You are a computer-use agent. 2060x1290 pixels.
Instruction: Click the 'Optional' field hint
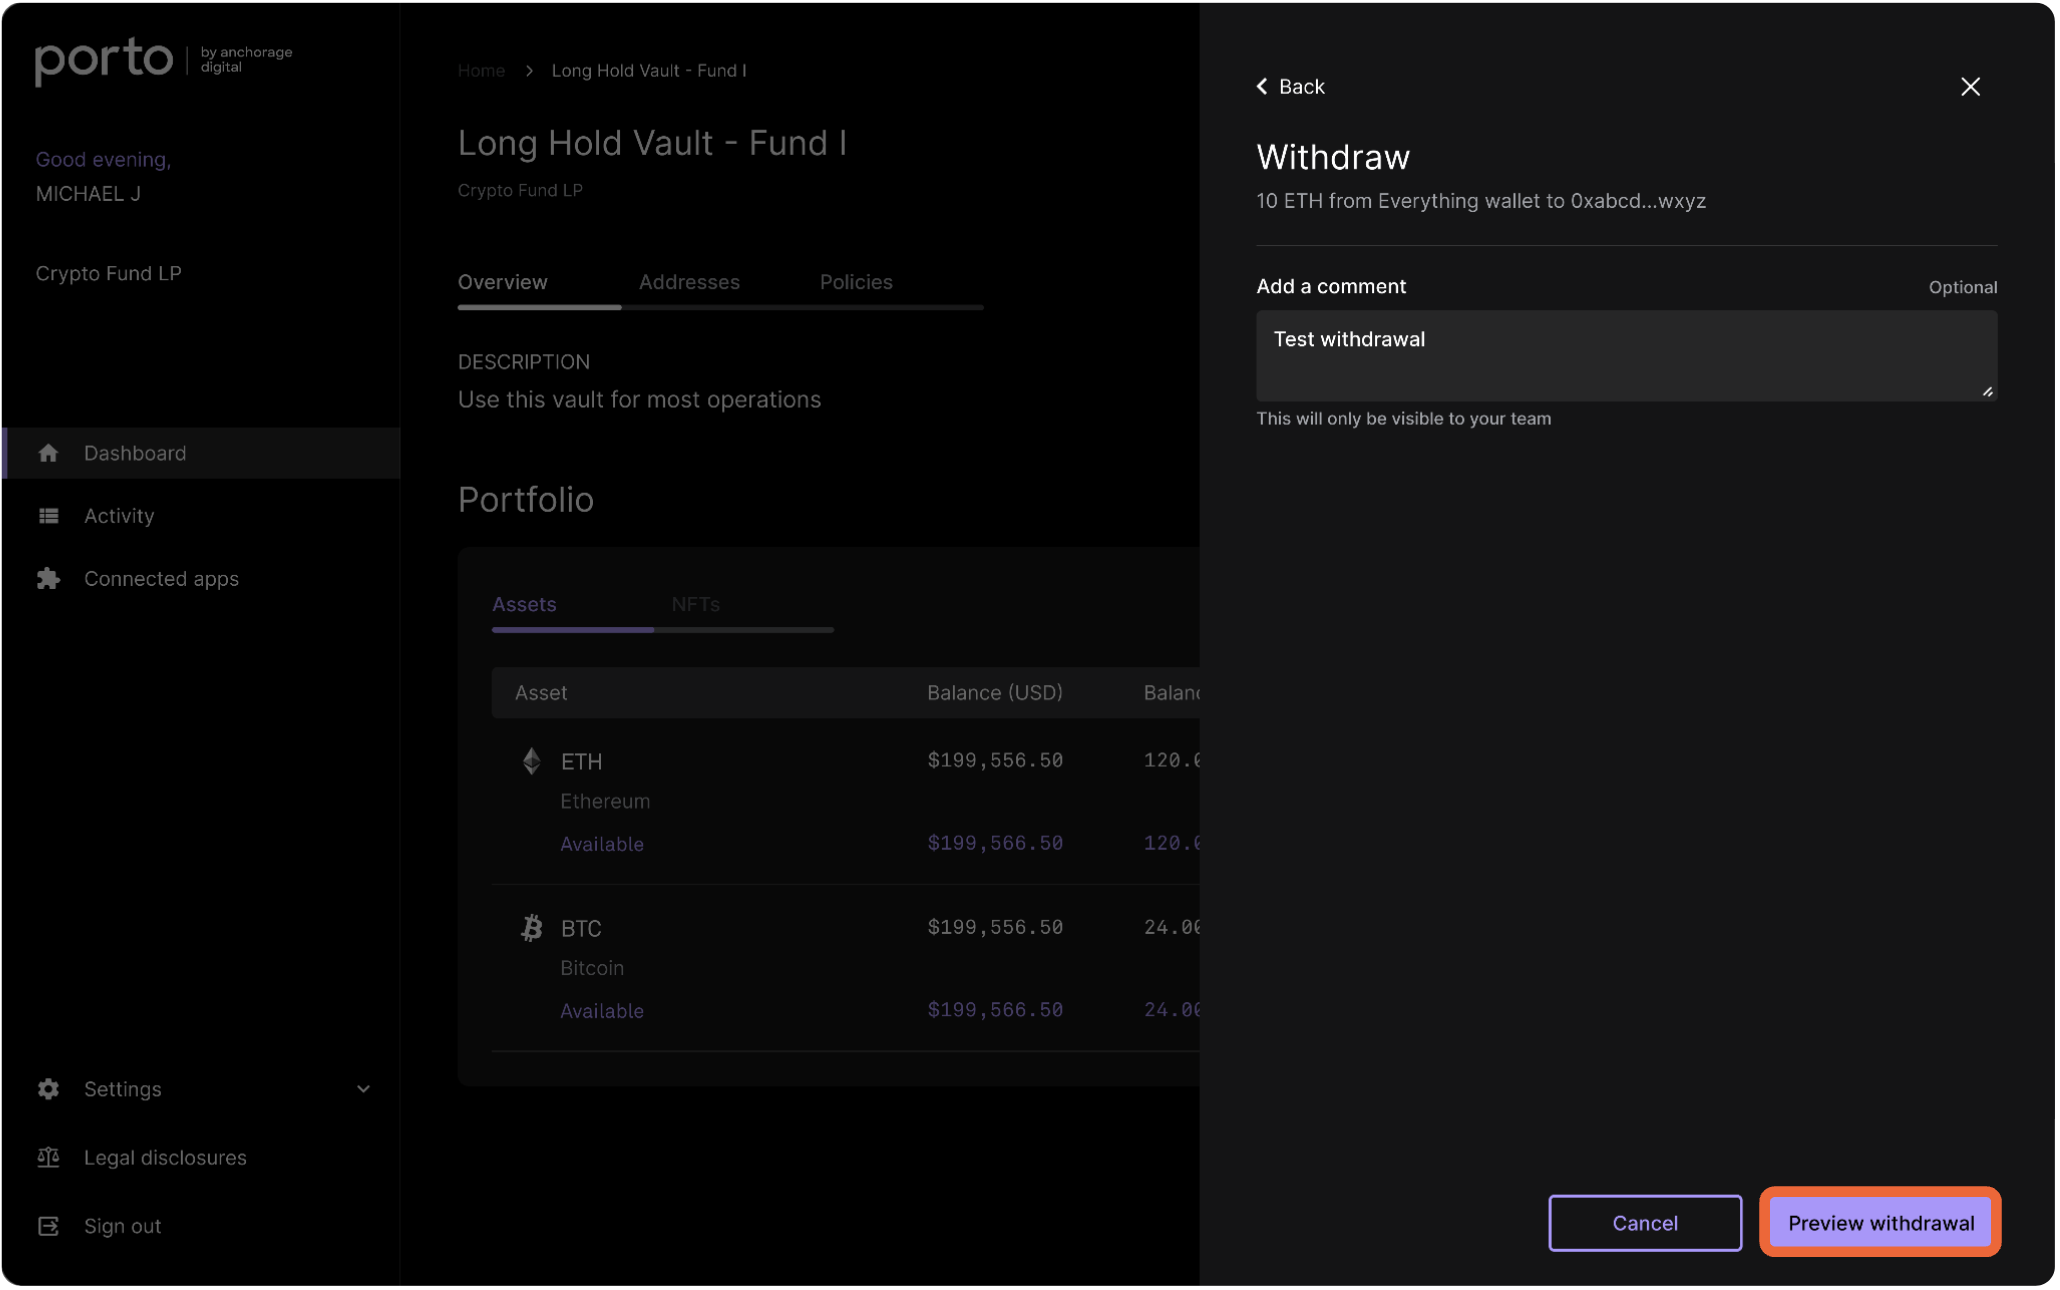(x=1963, y=288)
